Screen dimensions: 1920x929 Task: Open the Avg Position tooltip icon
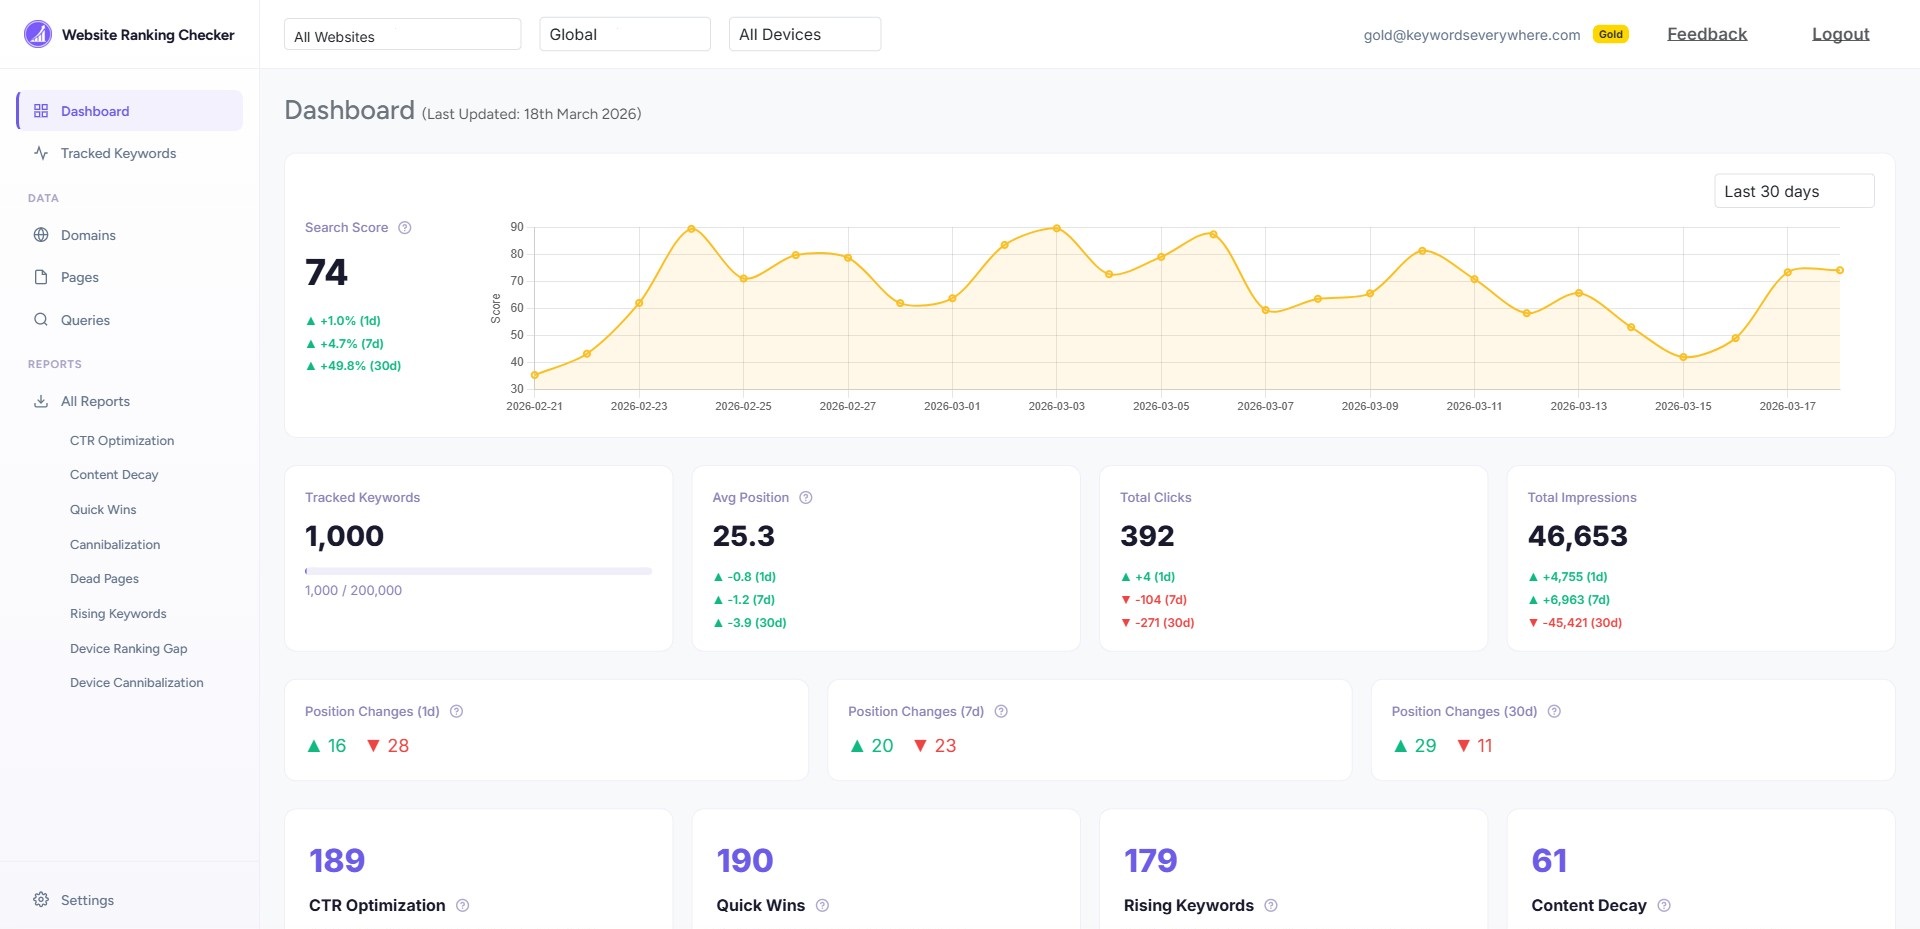click(805, 497)
